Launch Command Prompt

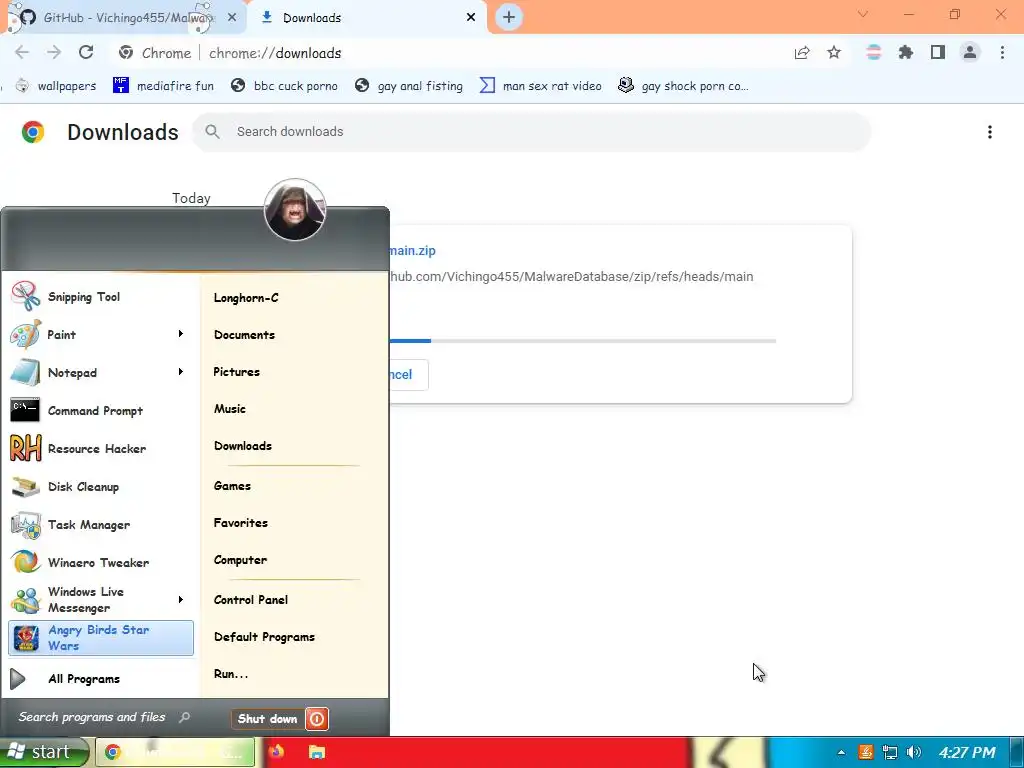point(95,411)
